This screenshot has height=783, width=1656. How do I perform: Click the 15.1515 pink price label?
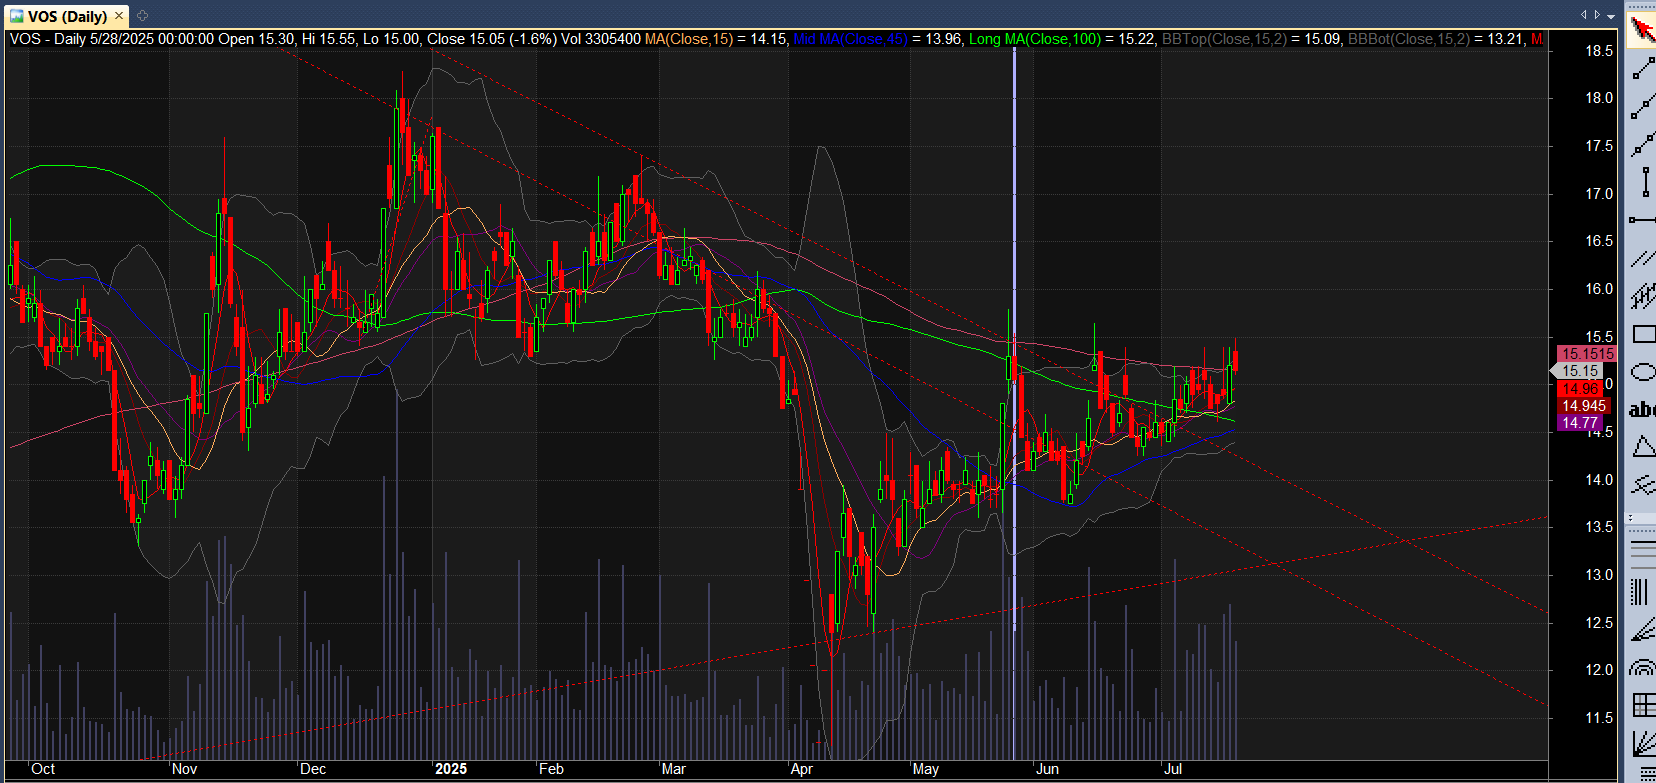pos(1587,354)
